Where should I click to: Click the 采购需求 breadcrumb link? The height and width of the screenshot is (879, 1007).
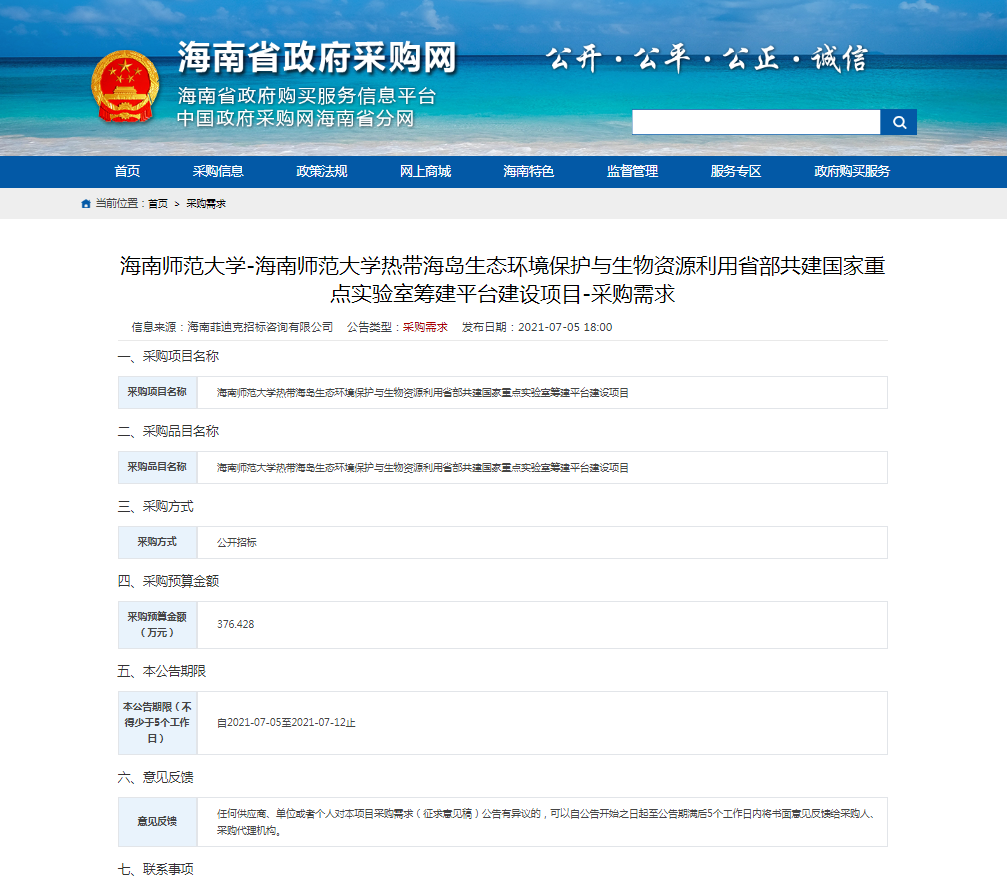[206, 204]
